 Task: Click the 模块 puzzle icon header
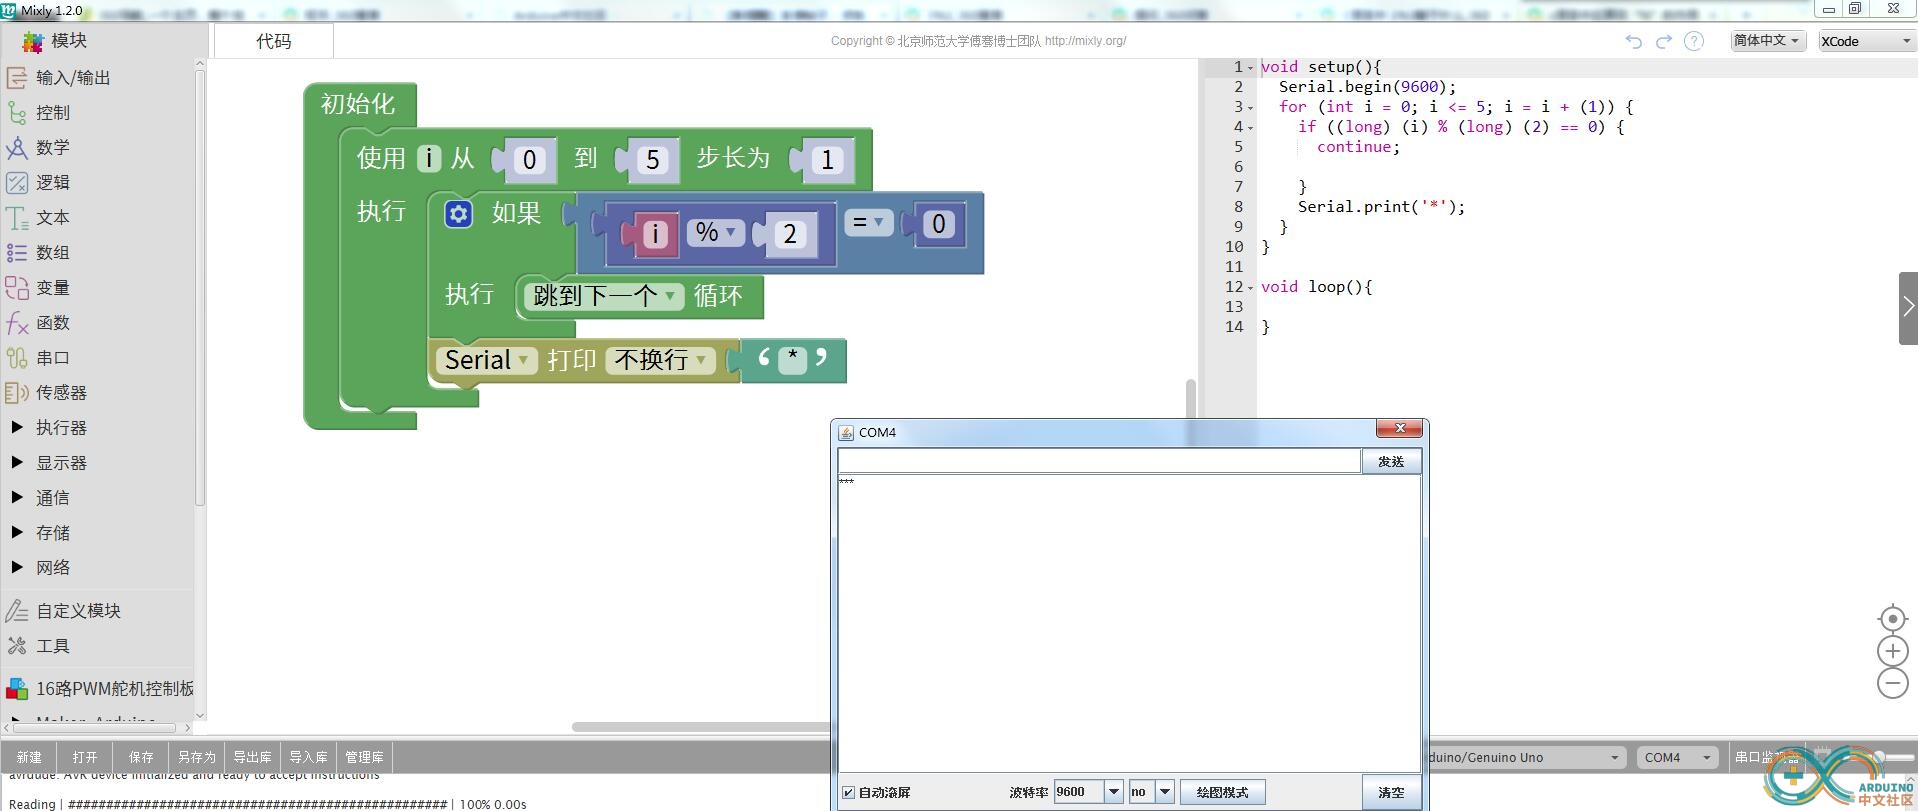tap(33, 41)
